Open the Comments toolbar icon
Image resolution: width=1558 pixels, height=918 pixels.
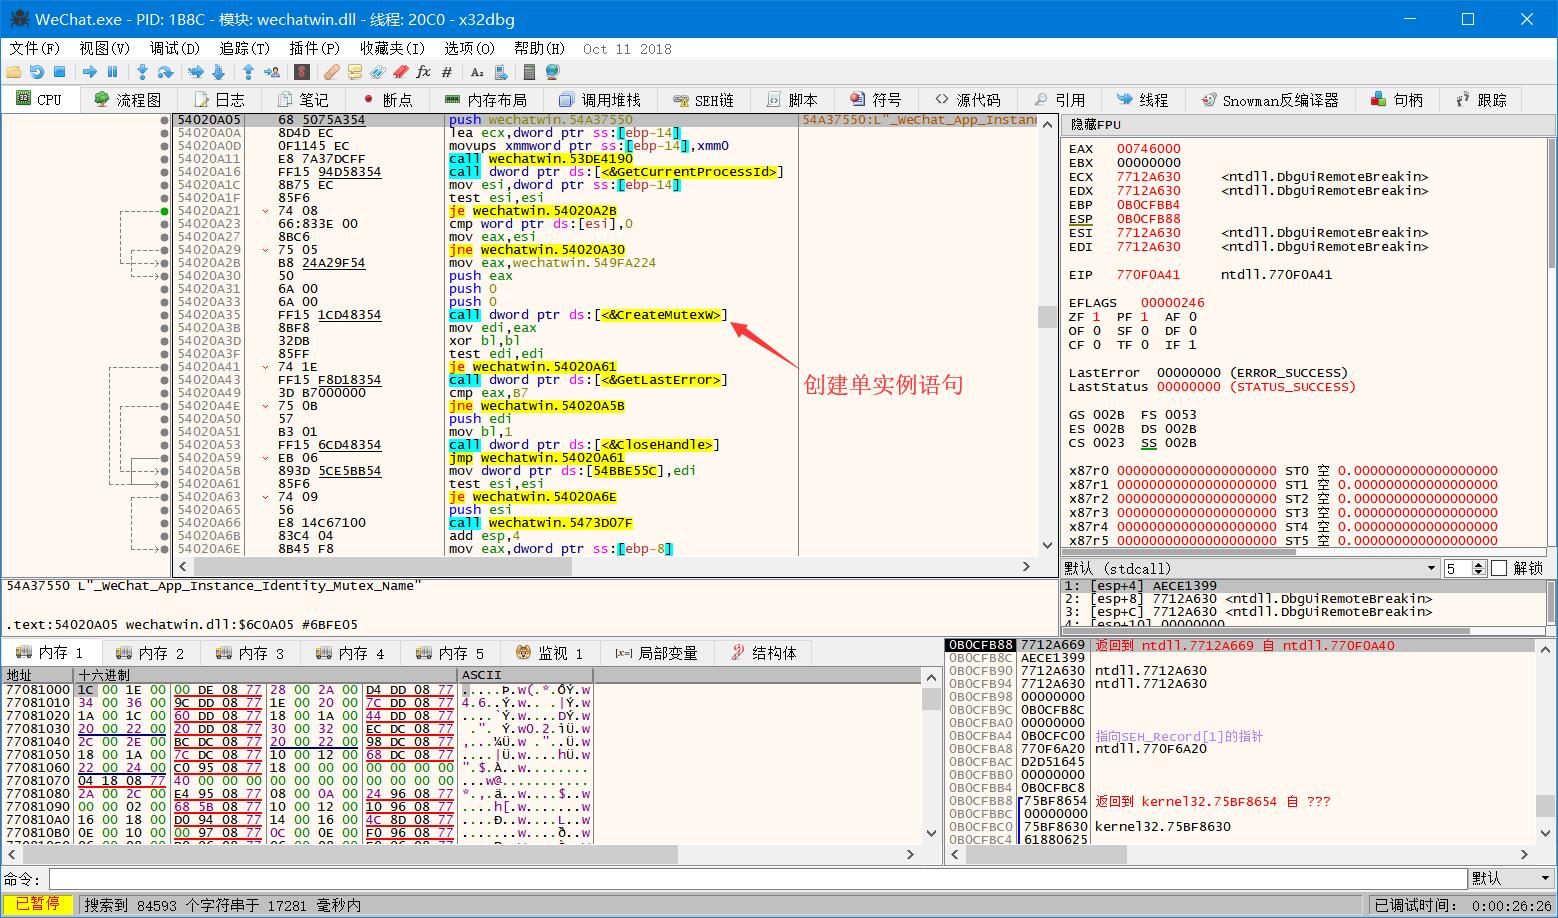(x=354, y=72)
